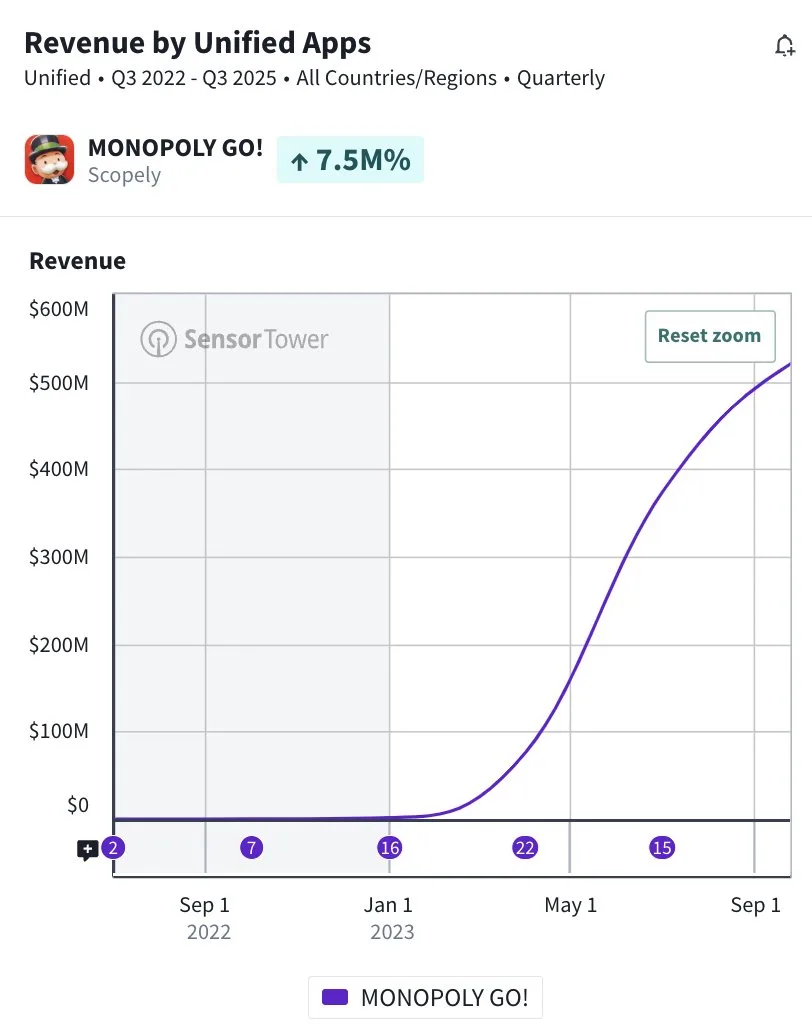Click the up arrow in growth badge
This screenshot has width=812, height=1024.
pyautogui.click(x=298, y=161)
